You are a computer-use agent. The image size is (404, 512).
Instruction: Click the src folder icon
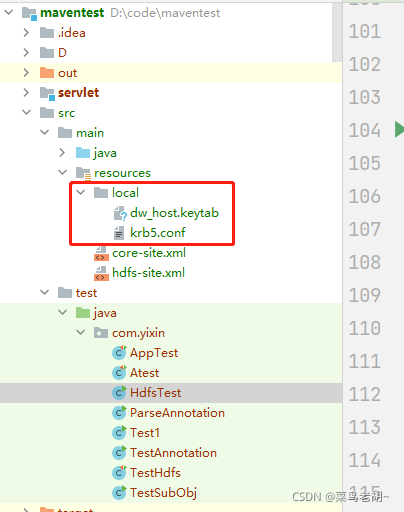click(47, 113)
